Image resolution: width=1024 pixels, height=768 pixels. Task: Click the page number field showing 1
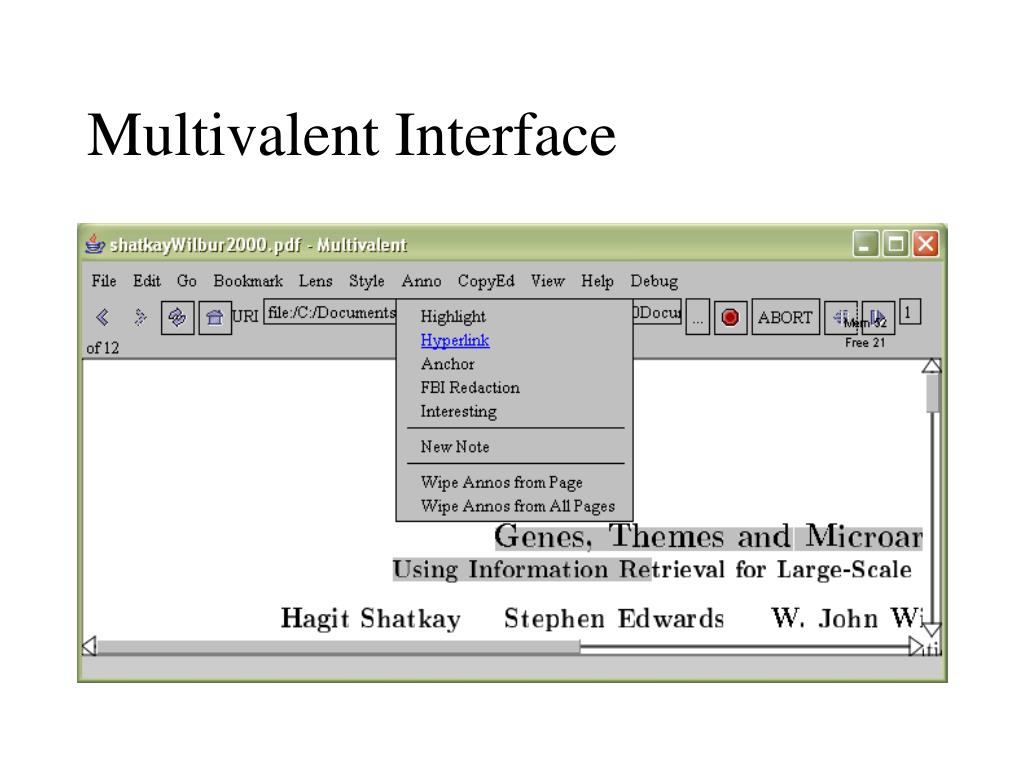coord(910,312)
